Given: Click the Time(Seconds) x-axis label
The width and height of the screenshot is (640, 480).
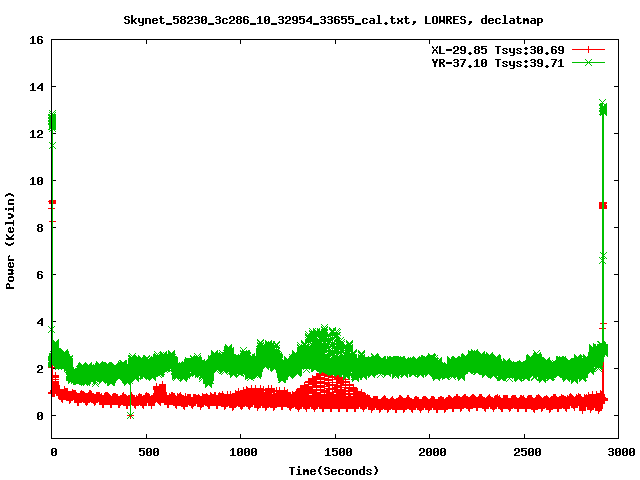Looking at the screenshot, I should pyautogui.click(x=335, y=470).
